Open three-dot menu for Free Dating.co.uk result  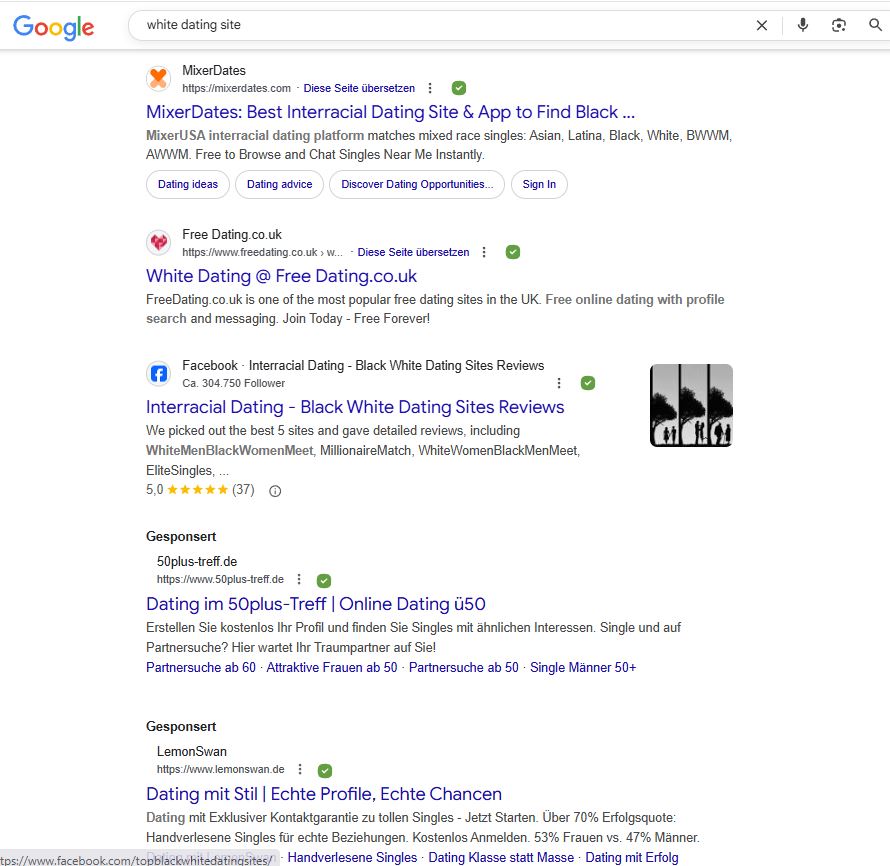tap(484, 252)
